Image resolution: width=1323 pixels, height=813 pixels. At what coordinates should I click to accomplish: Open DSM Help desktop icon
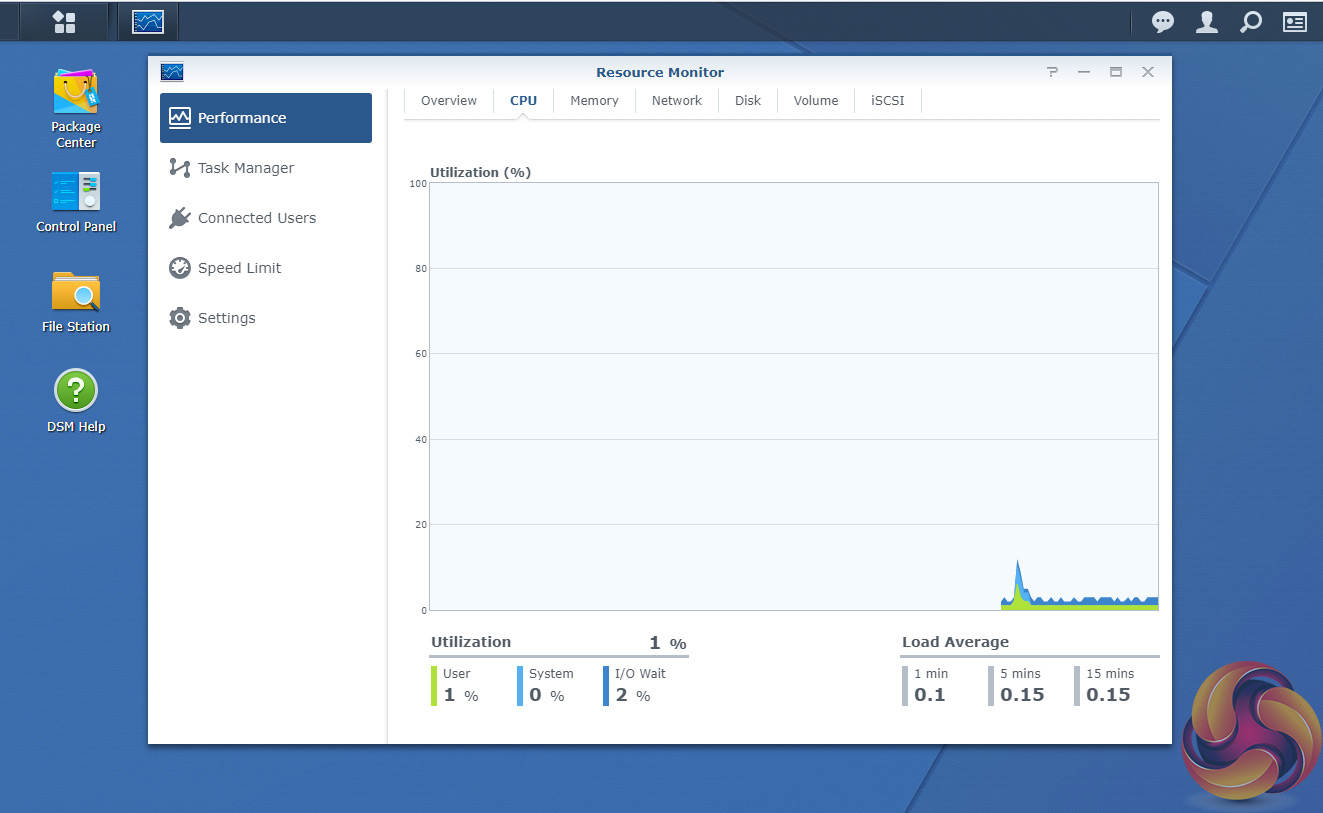tap(76, 390)
